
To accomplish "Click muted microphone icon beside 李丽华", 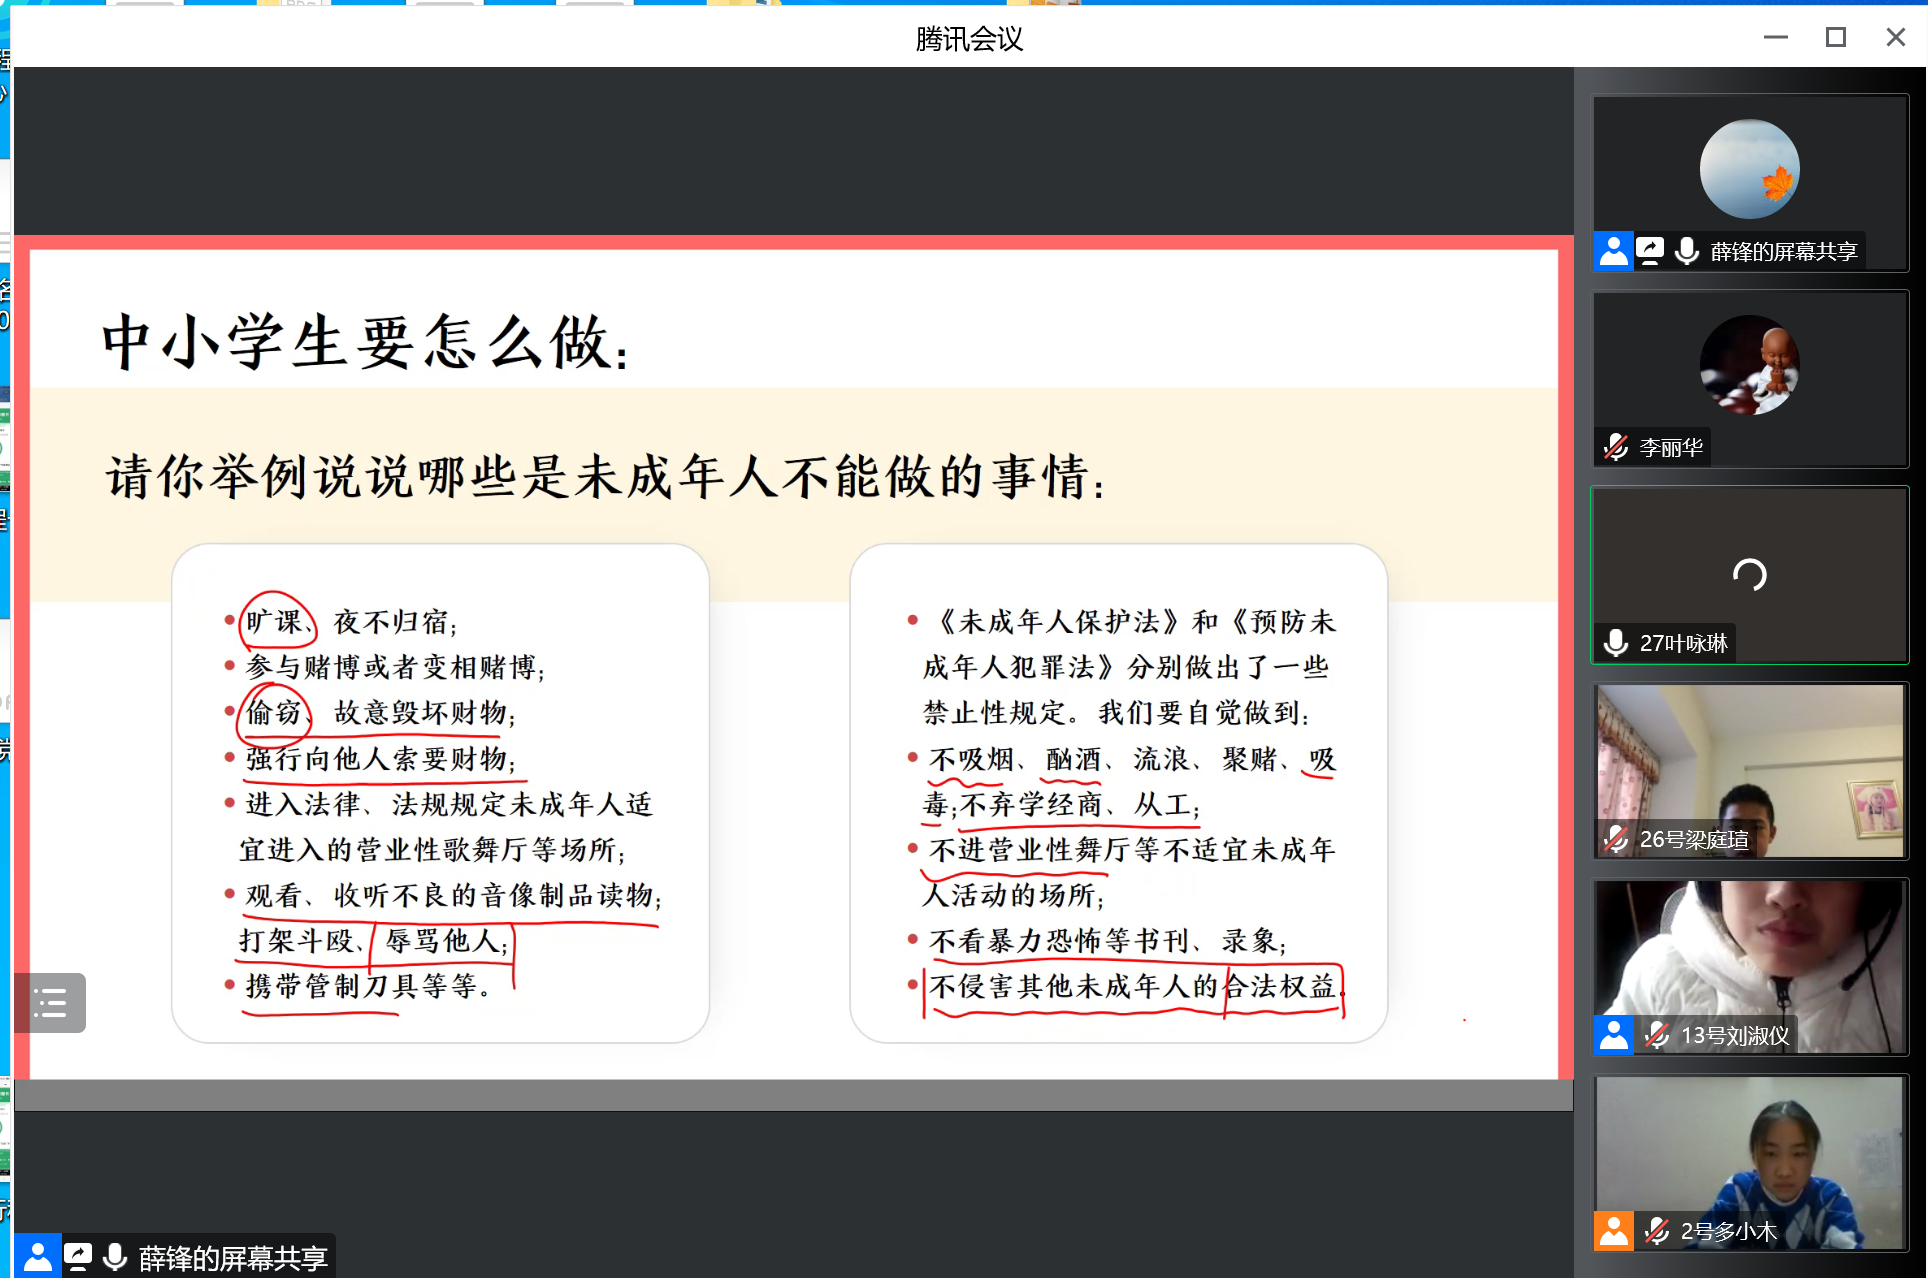I will click(1616, 447).
